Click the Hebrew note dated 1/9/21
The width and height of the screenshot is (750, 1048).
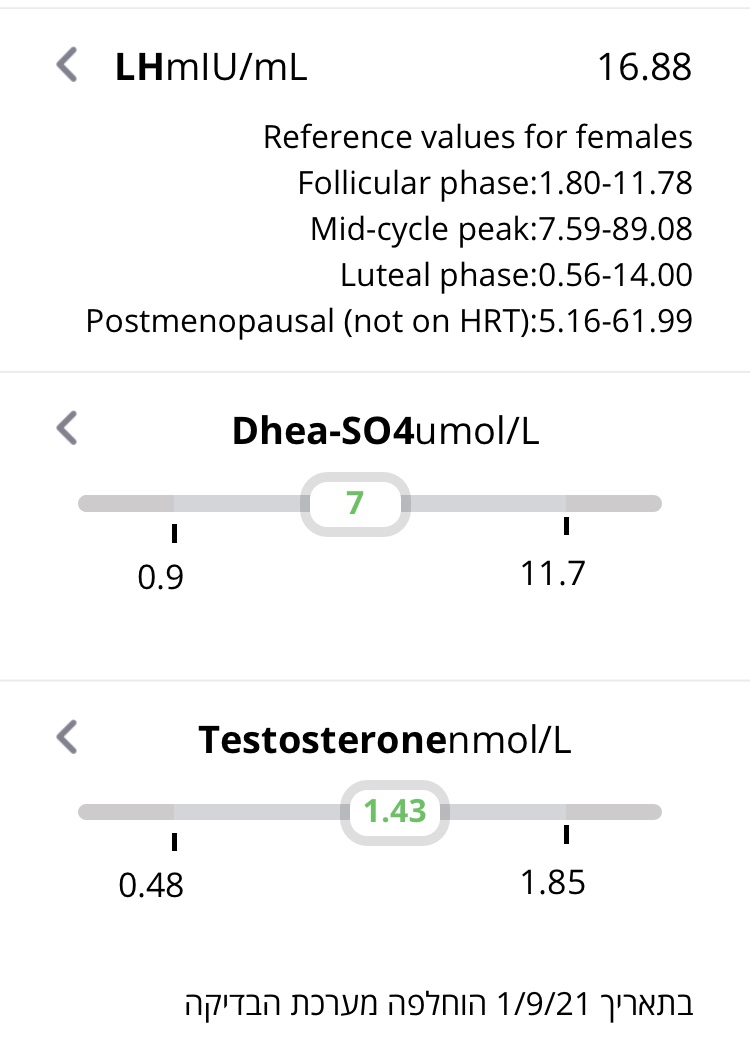[x=439, y=1003]
